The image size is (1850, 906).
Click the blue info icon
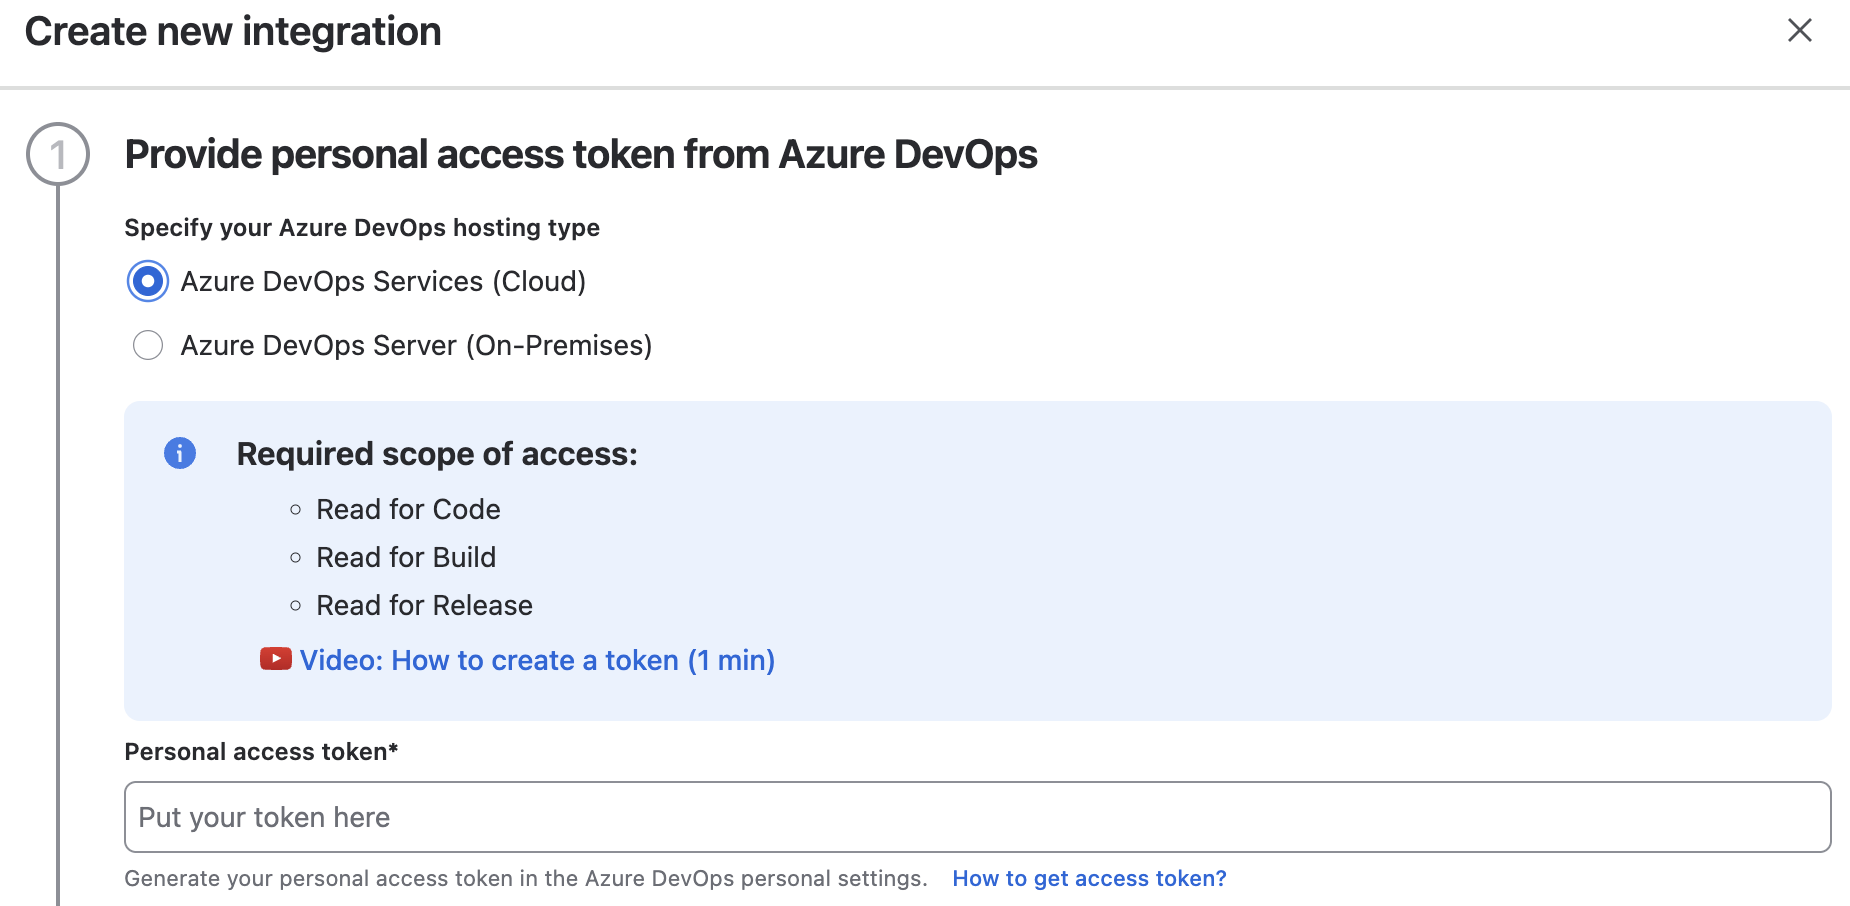[180, 453]
